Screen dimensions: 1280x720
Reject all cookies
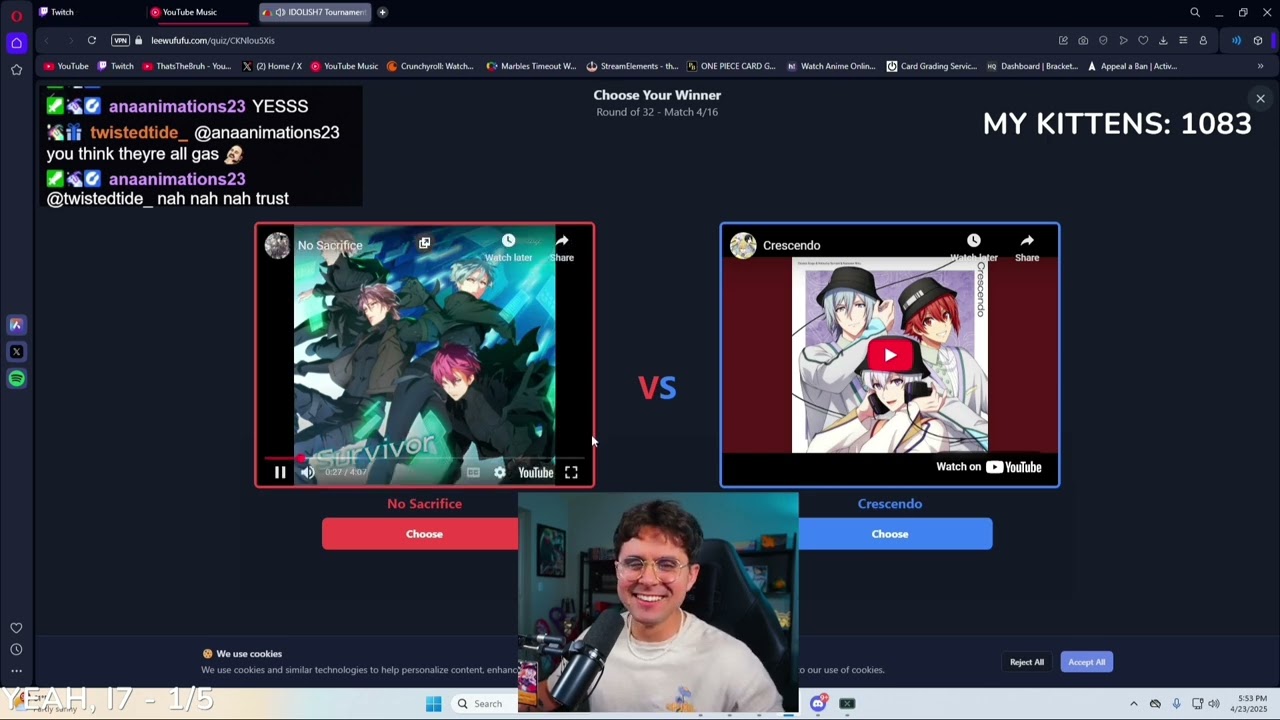(1026, 662)
